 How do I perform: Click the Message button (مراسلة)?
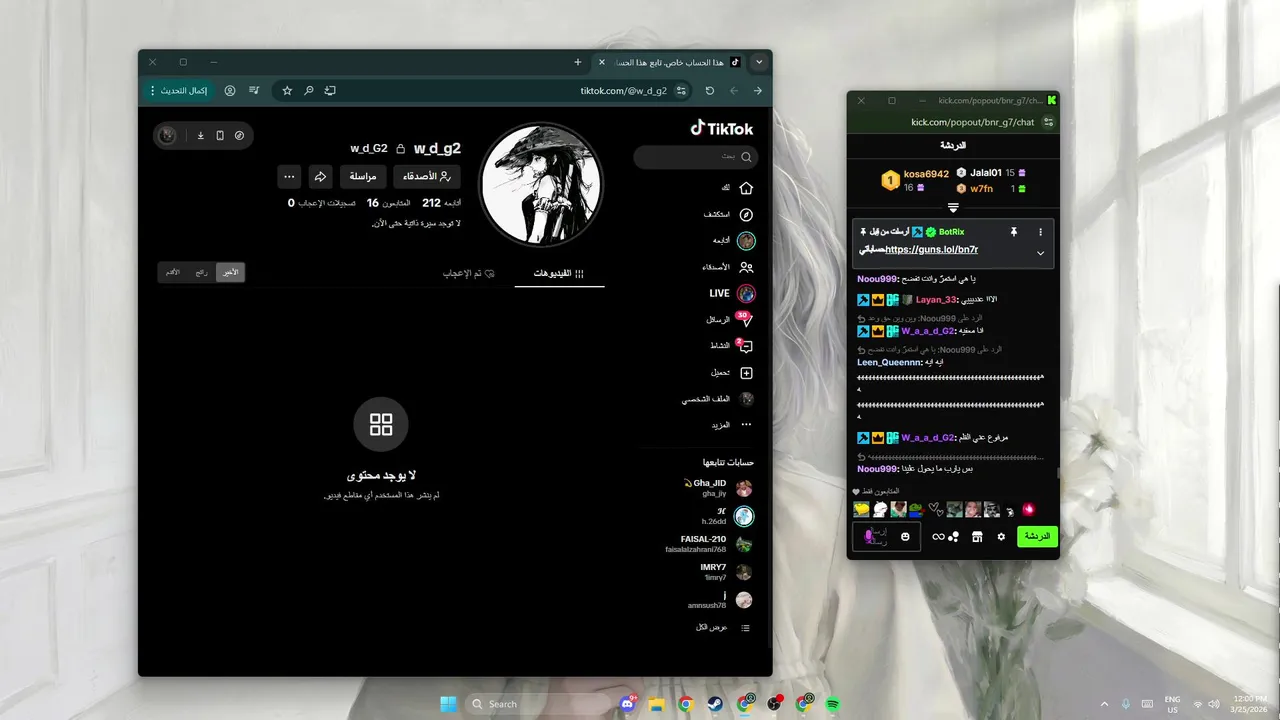364,177
